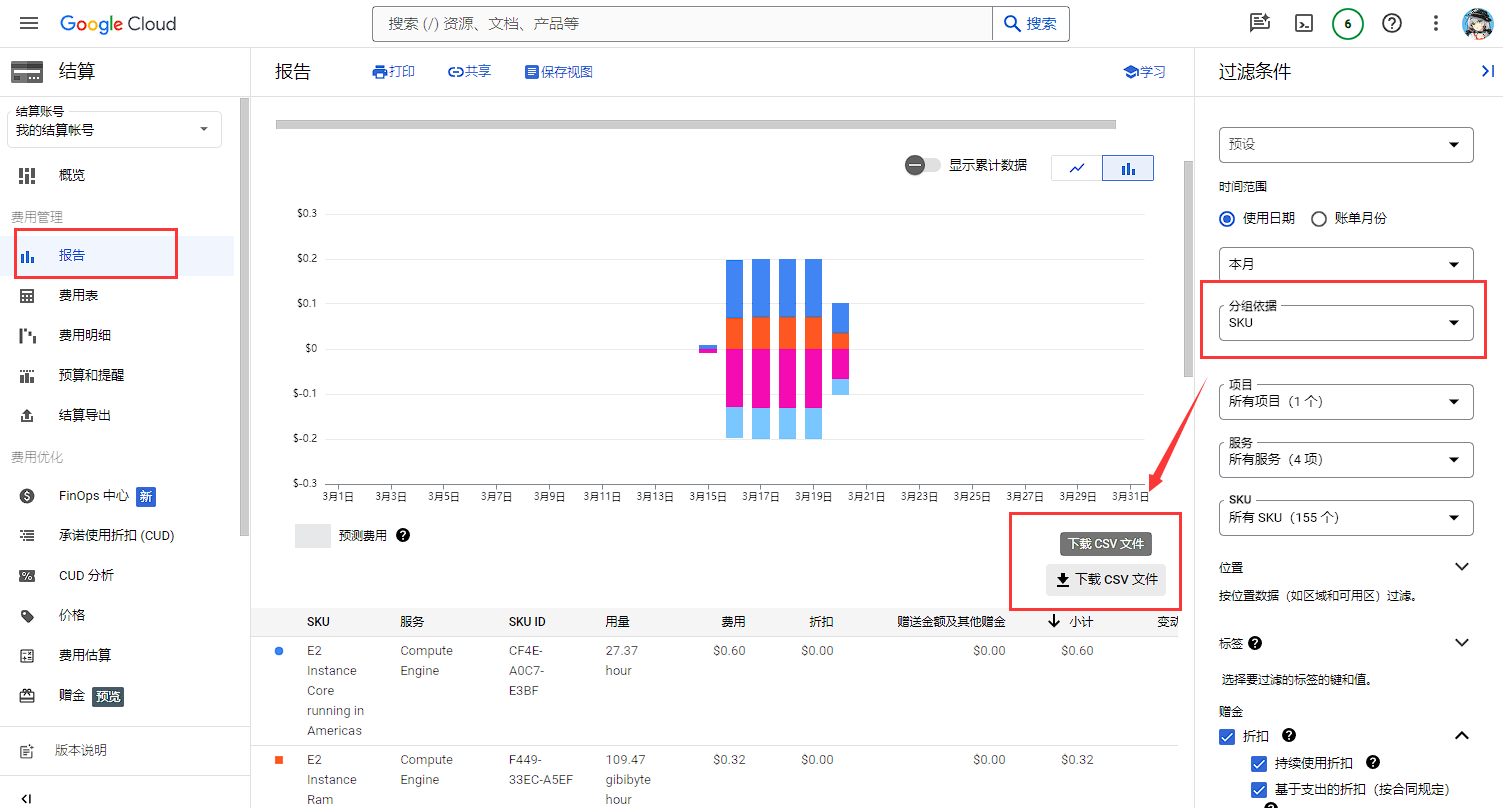Open the SKU 所有 SKU (155 个) dropdown
The height and width of the screenshot is (808, 1503).
click(x=1346, y=517)
